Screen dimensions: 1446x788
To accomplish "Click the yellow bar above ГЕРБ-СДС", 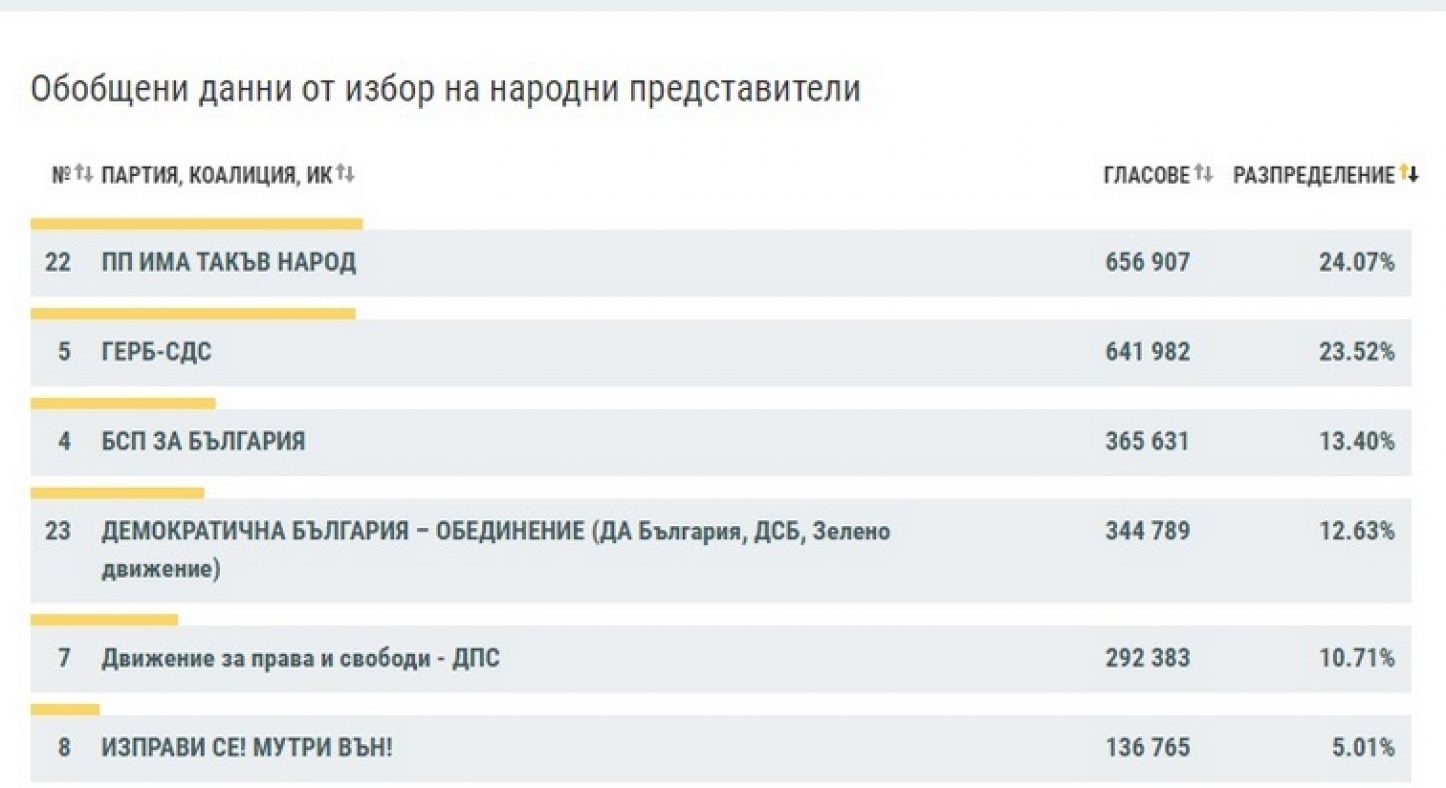I will 193,314.
